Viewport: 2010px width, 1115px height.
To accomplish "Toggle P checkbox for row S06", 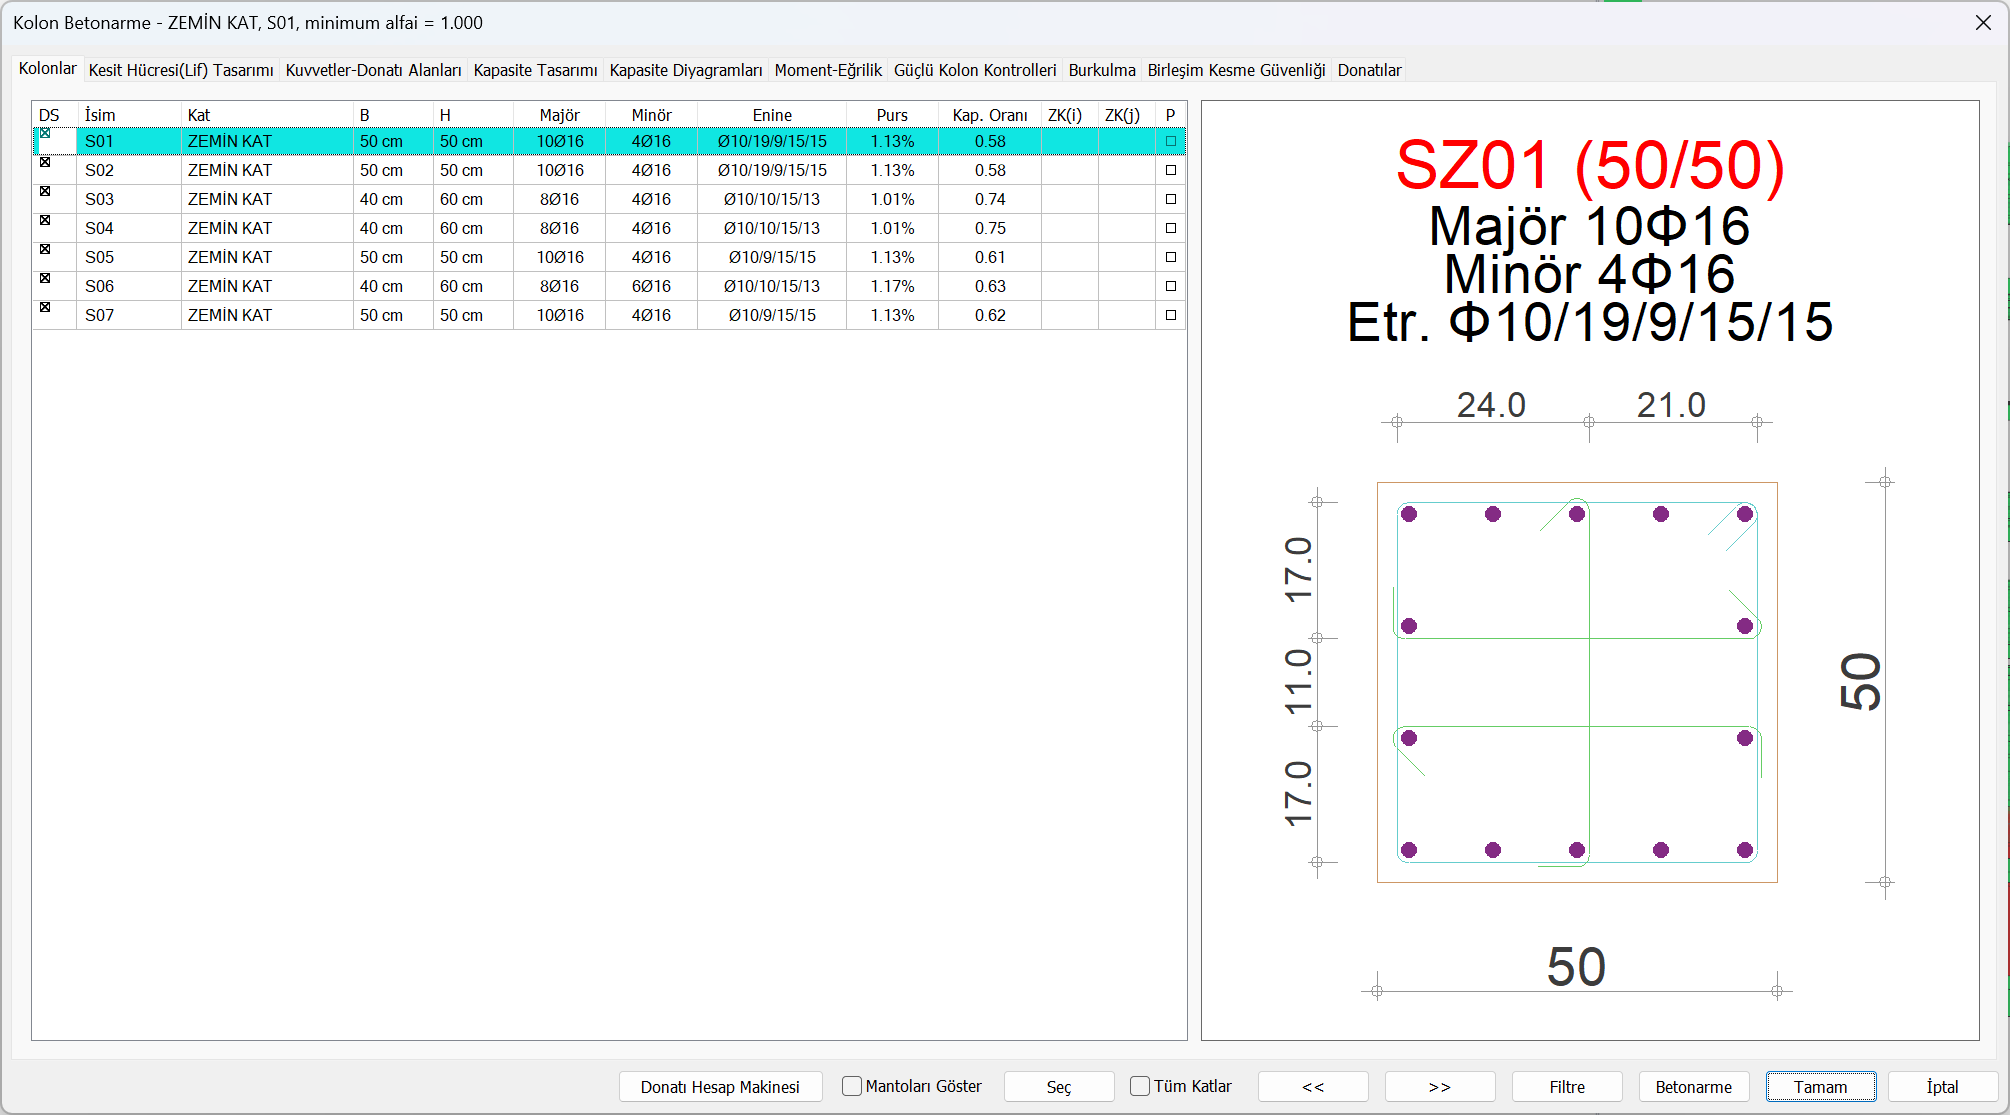I will point(1171,286).
